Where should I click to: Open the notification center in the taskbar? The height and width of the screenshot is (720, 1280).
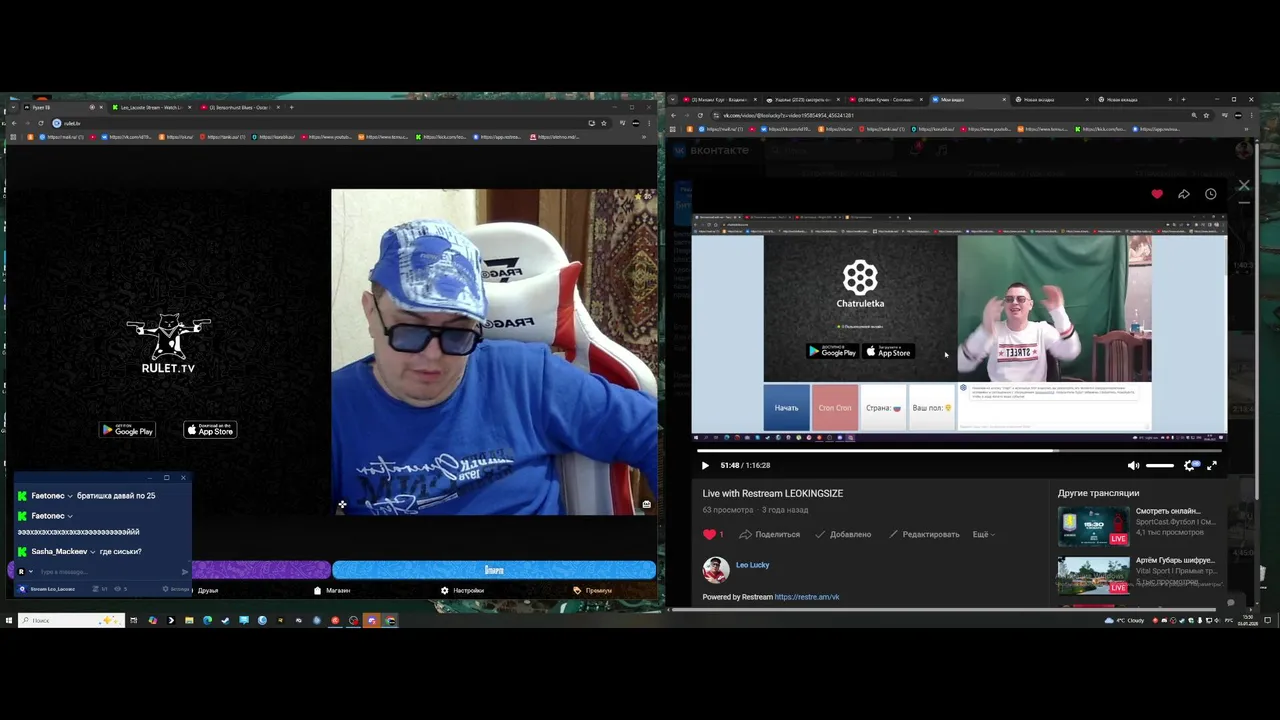[1268, 620]
